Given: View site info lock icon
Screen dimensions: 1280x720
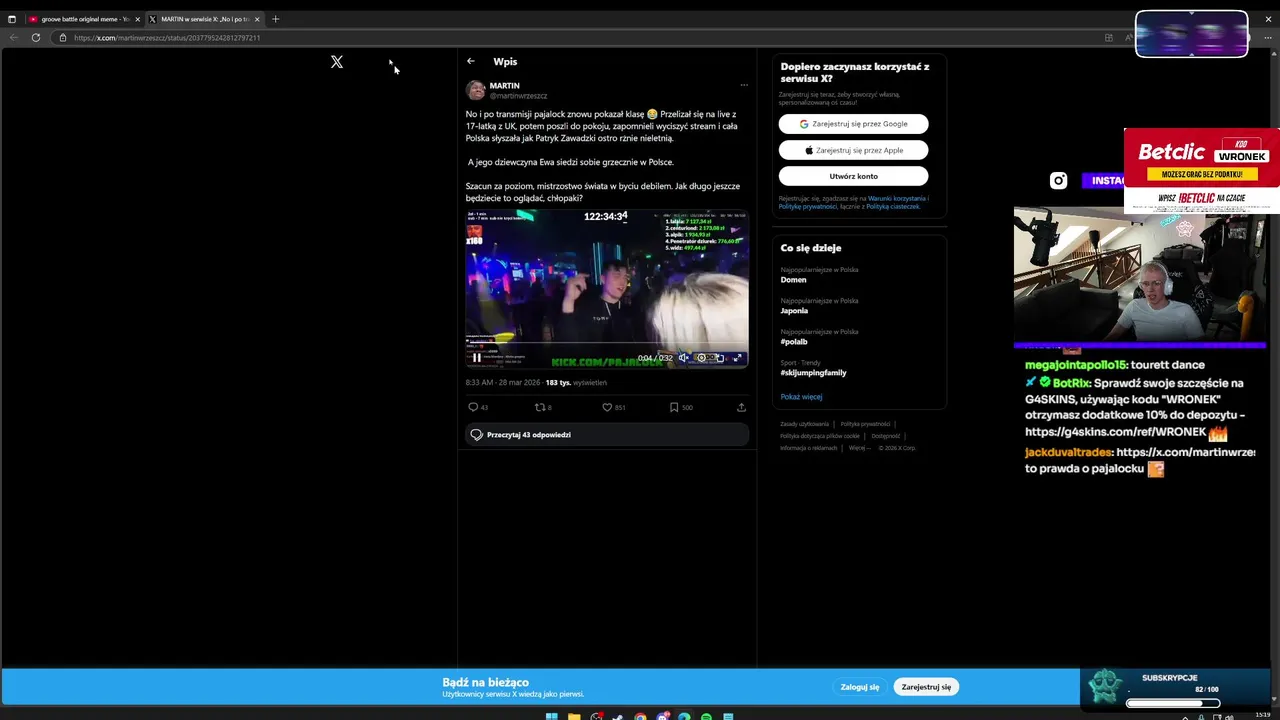Looking at the screenshot, I should [62, 38].
